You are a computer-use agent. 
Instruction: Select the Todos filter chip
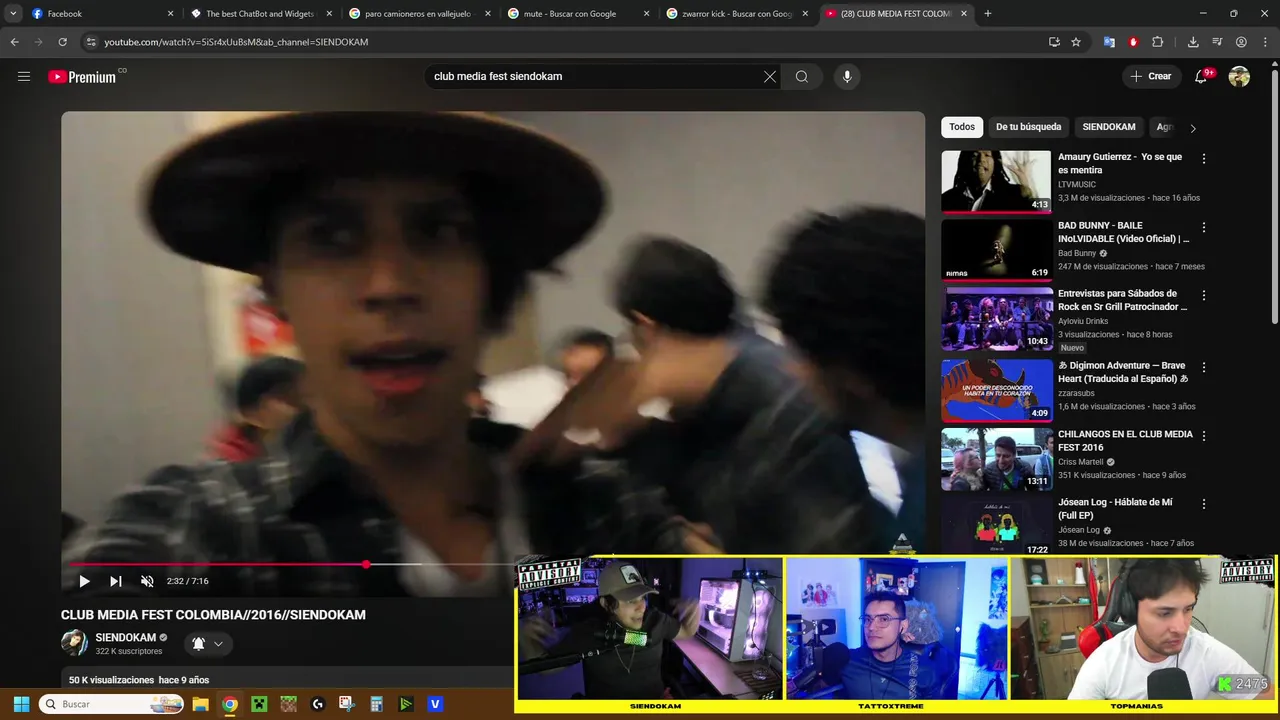tap(962, 127)
